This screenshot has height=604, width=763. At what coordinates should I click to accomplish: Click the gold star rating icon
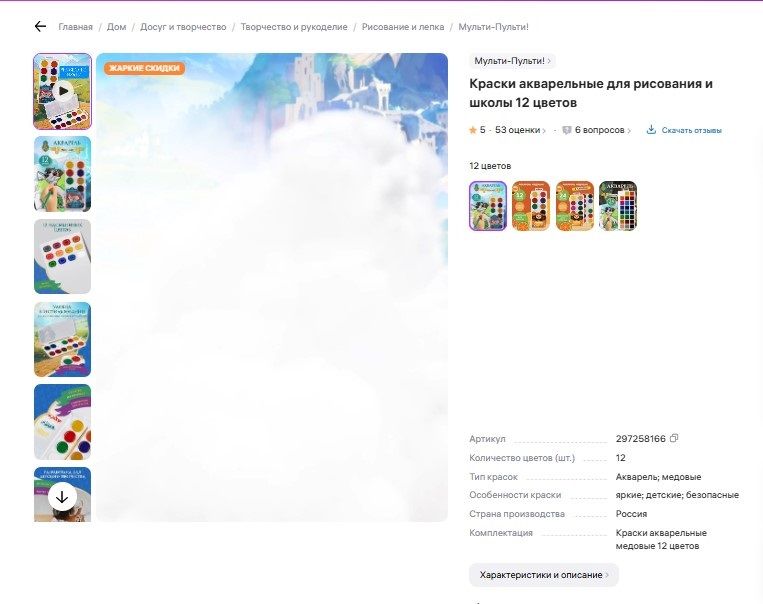(473, 130)
